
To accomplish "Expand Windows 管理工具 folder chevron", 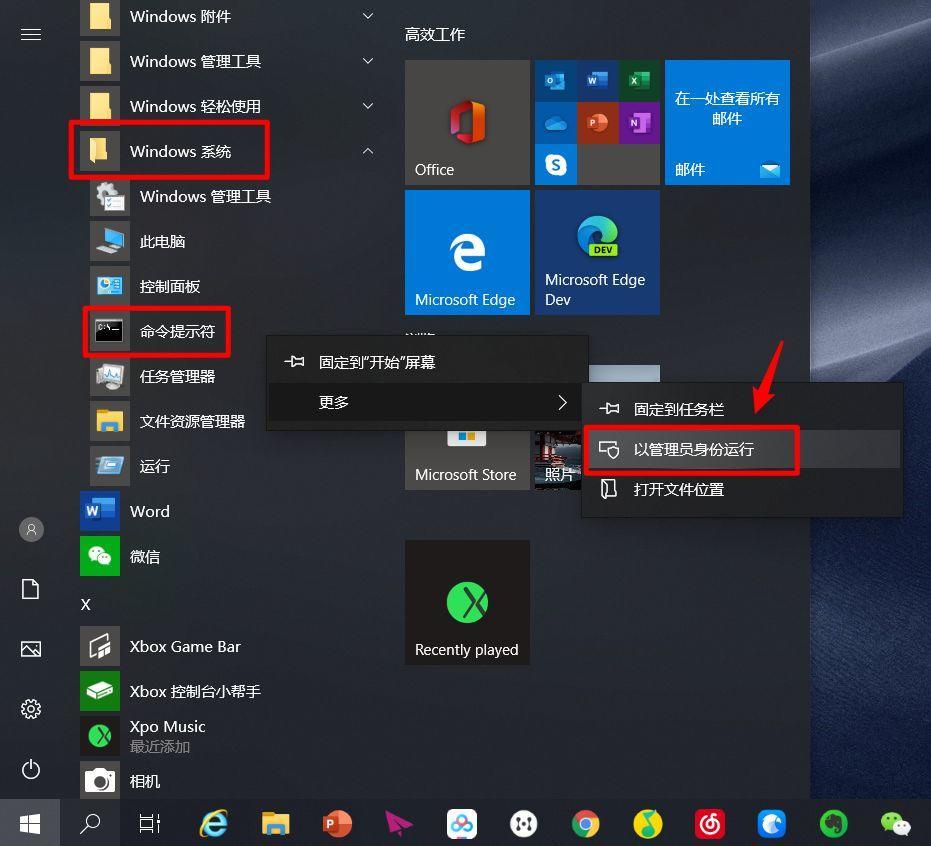I will (368, 61).
